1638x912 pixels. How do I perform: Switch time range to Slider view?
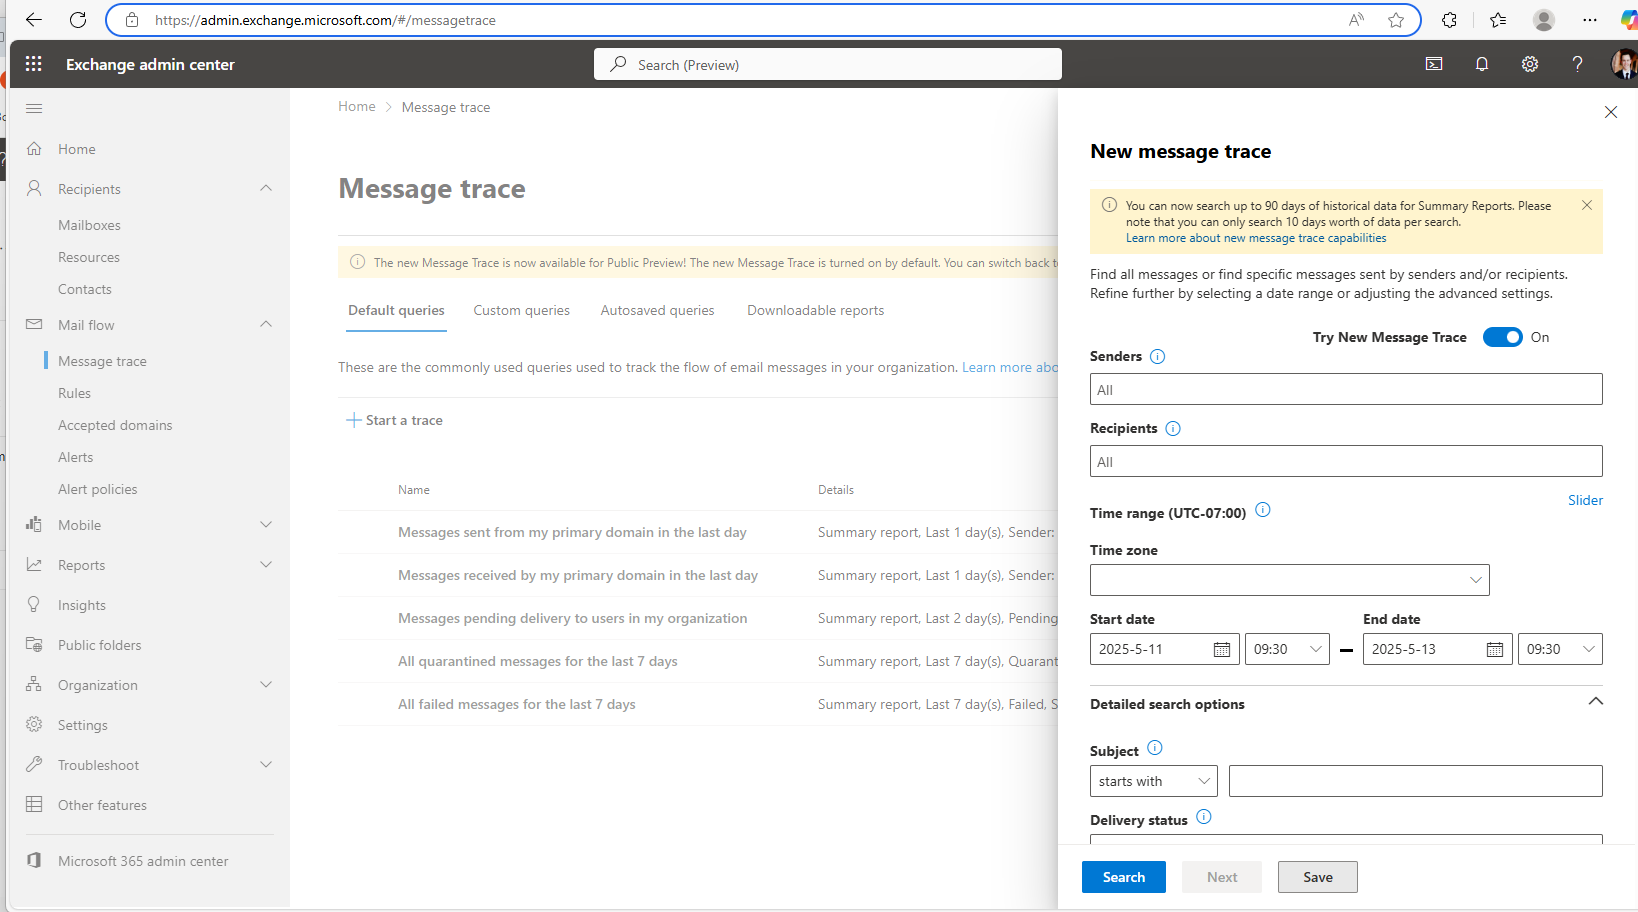1584,500
